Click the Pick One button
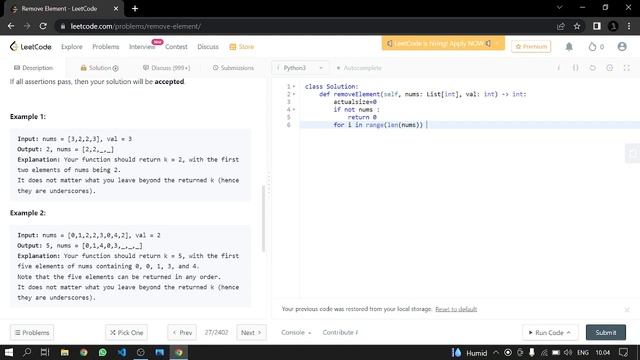This screenshot has height=360, width=640. coord(127,333)
